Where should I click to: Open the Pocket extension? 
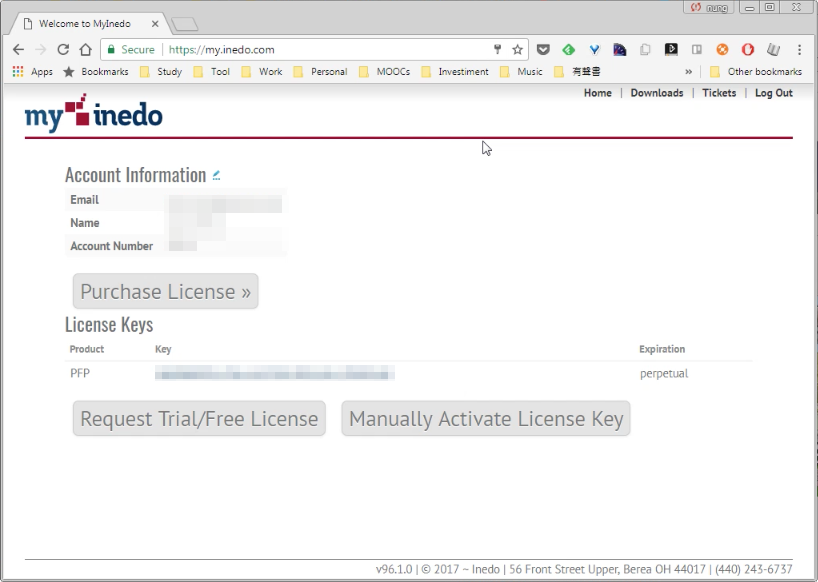click(x=543, y=50)
